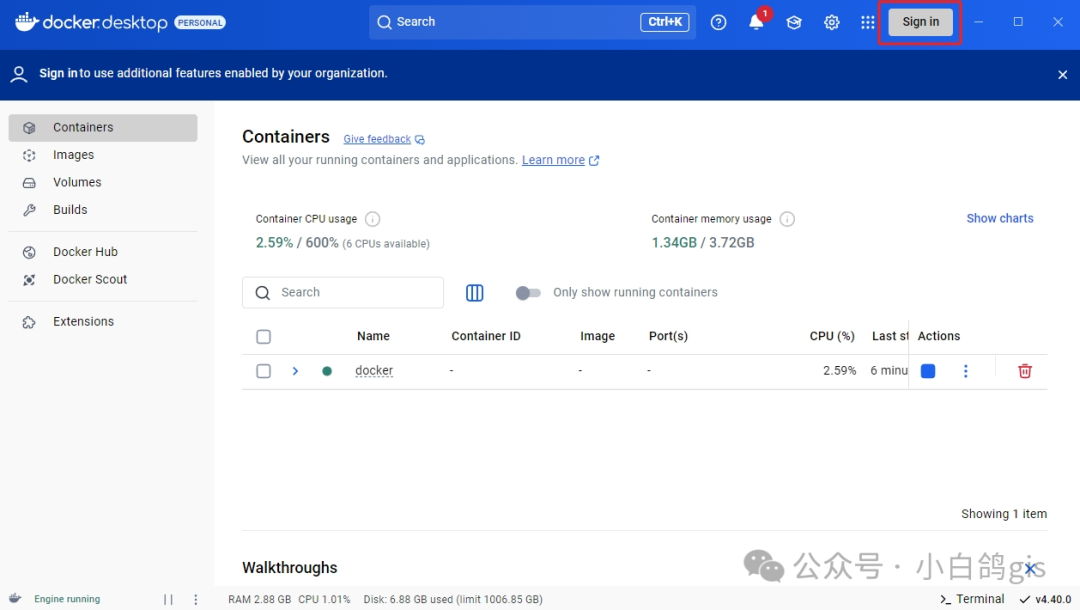Viewport: 1080px width, 610px height.
Task: Click the CPU usage info icon
Action: [373, 219]
